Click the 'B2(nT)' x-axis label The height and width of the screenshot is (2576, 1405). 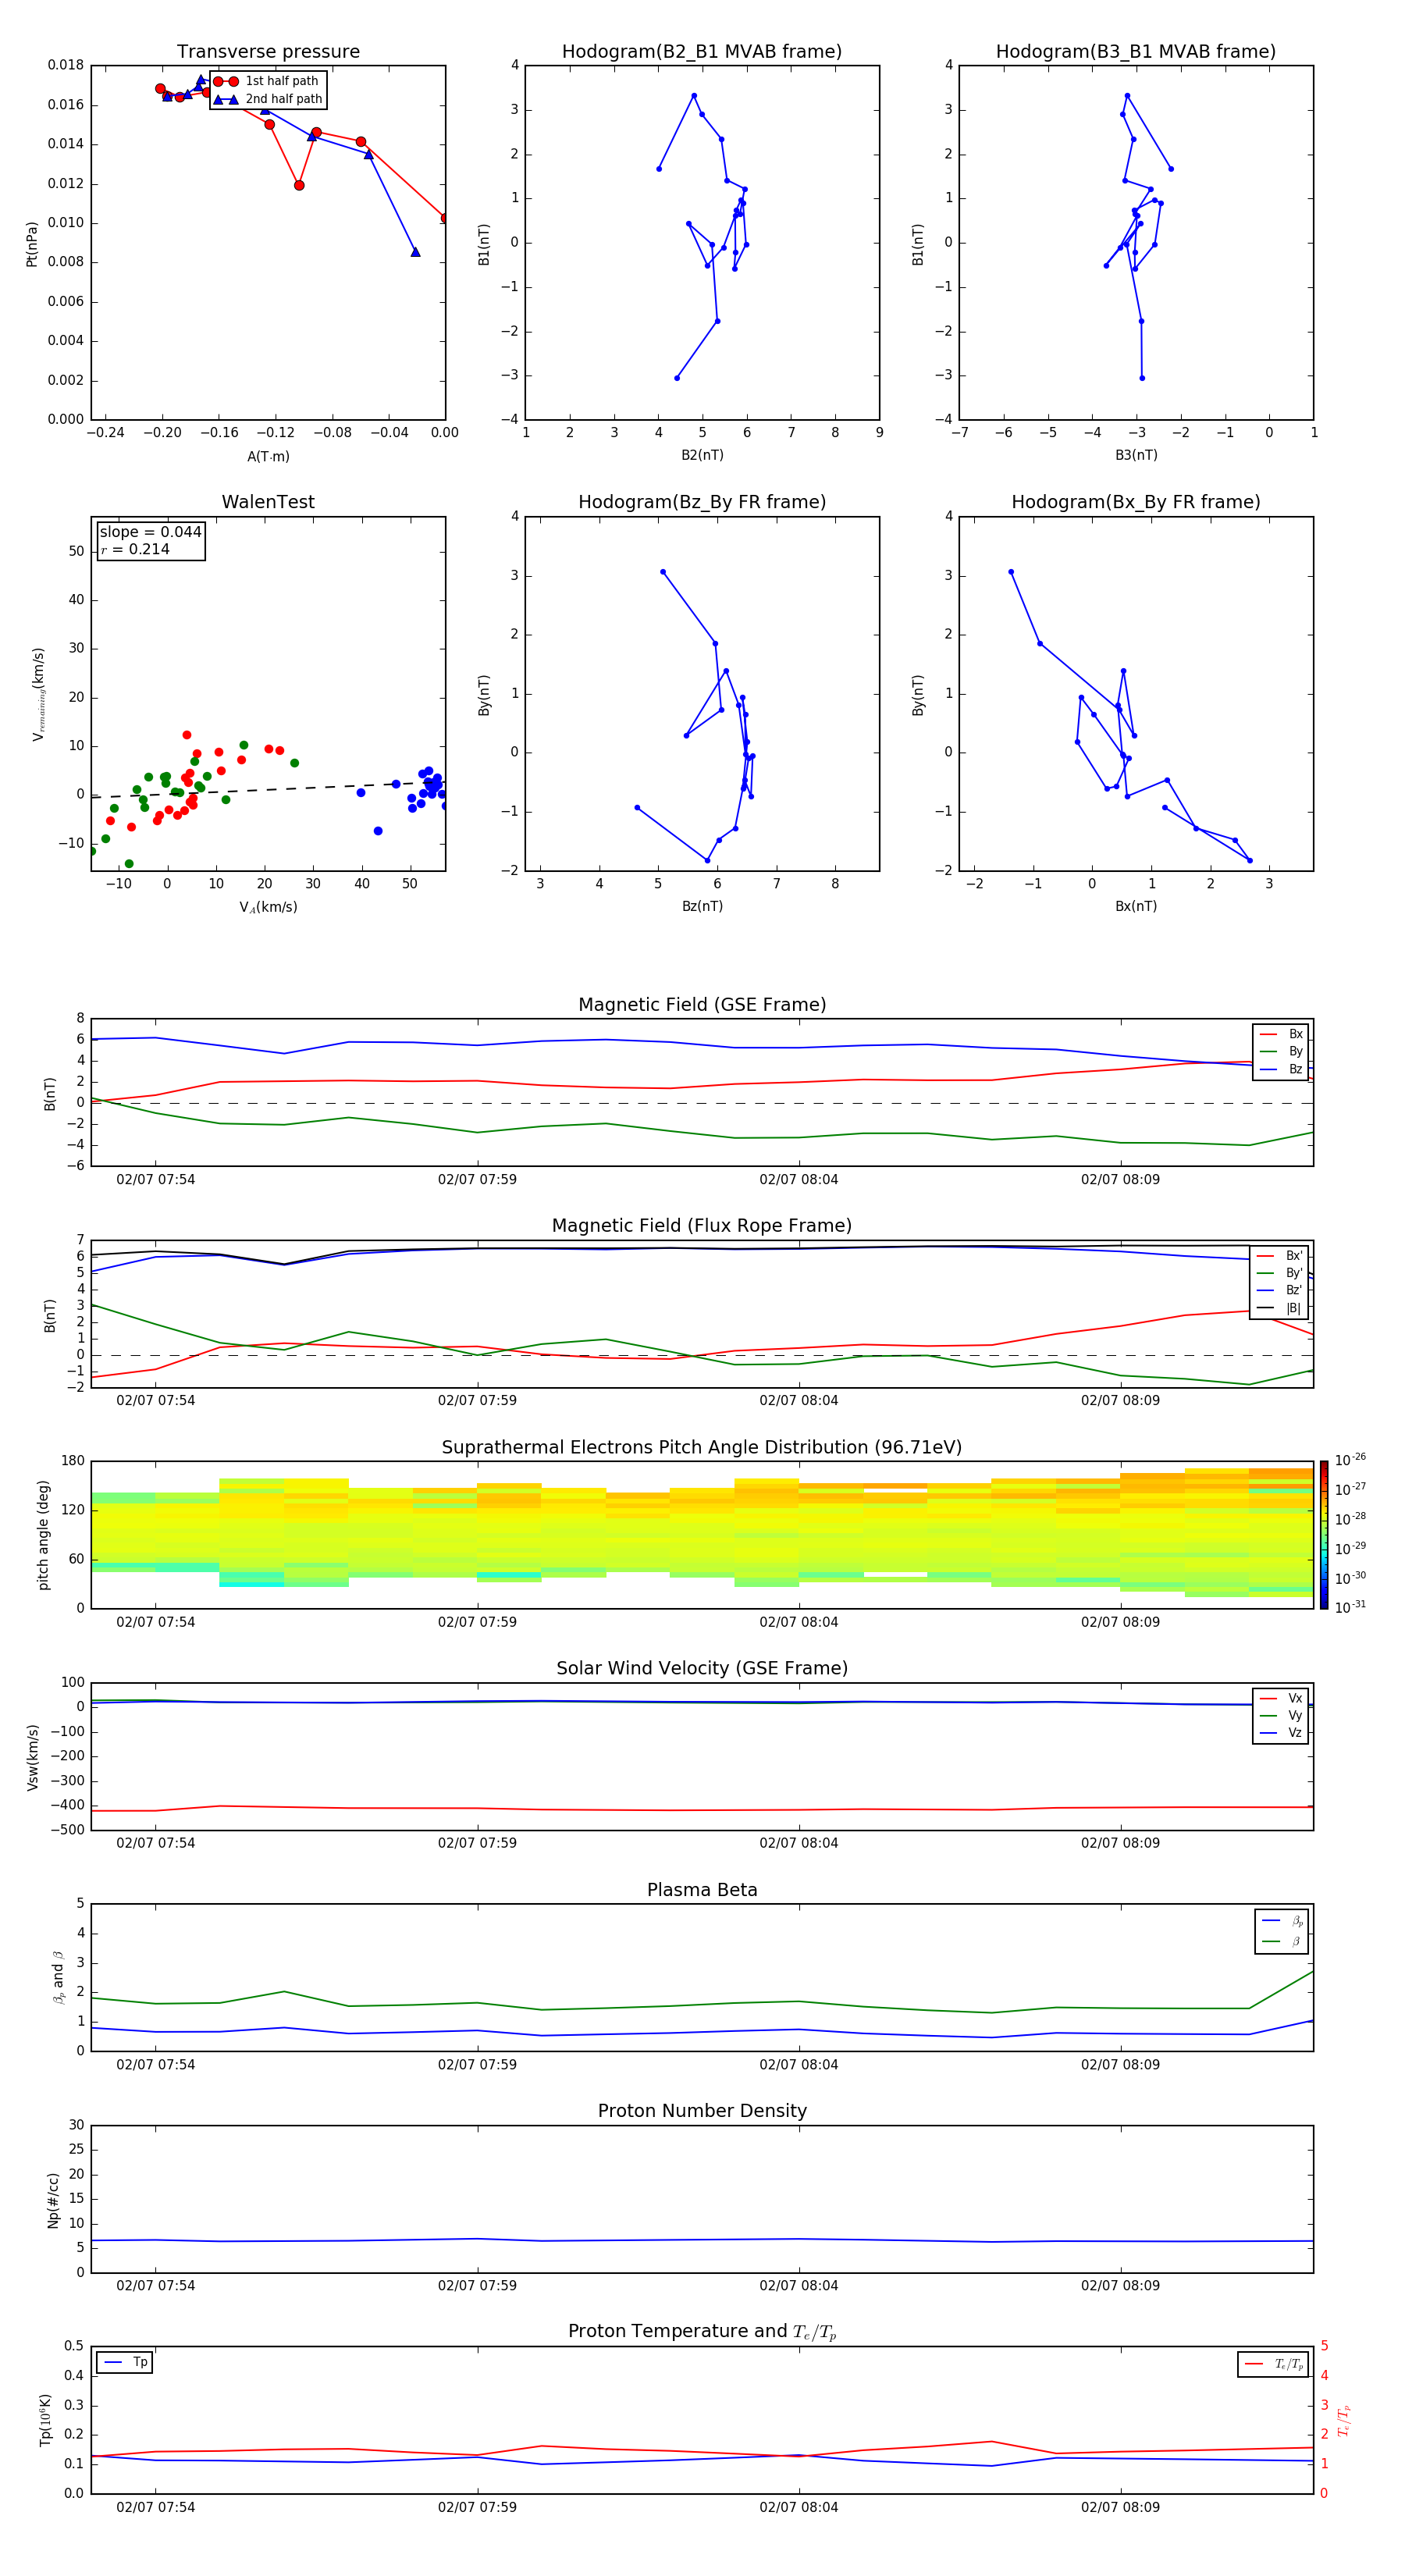click(702, 455)
